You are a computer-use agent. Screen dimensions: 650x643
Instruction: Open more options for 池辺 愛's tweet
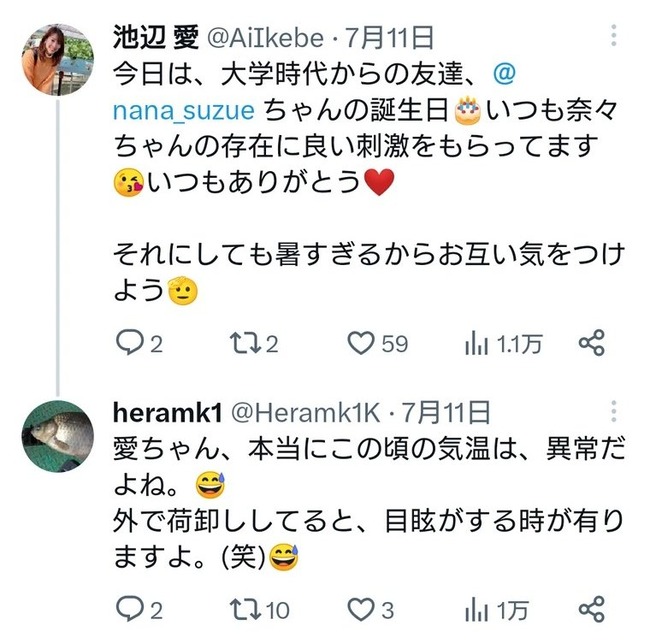pos(614,35)
